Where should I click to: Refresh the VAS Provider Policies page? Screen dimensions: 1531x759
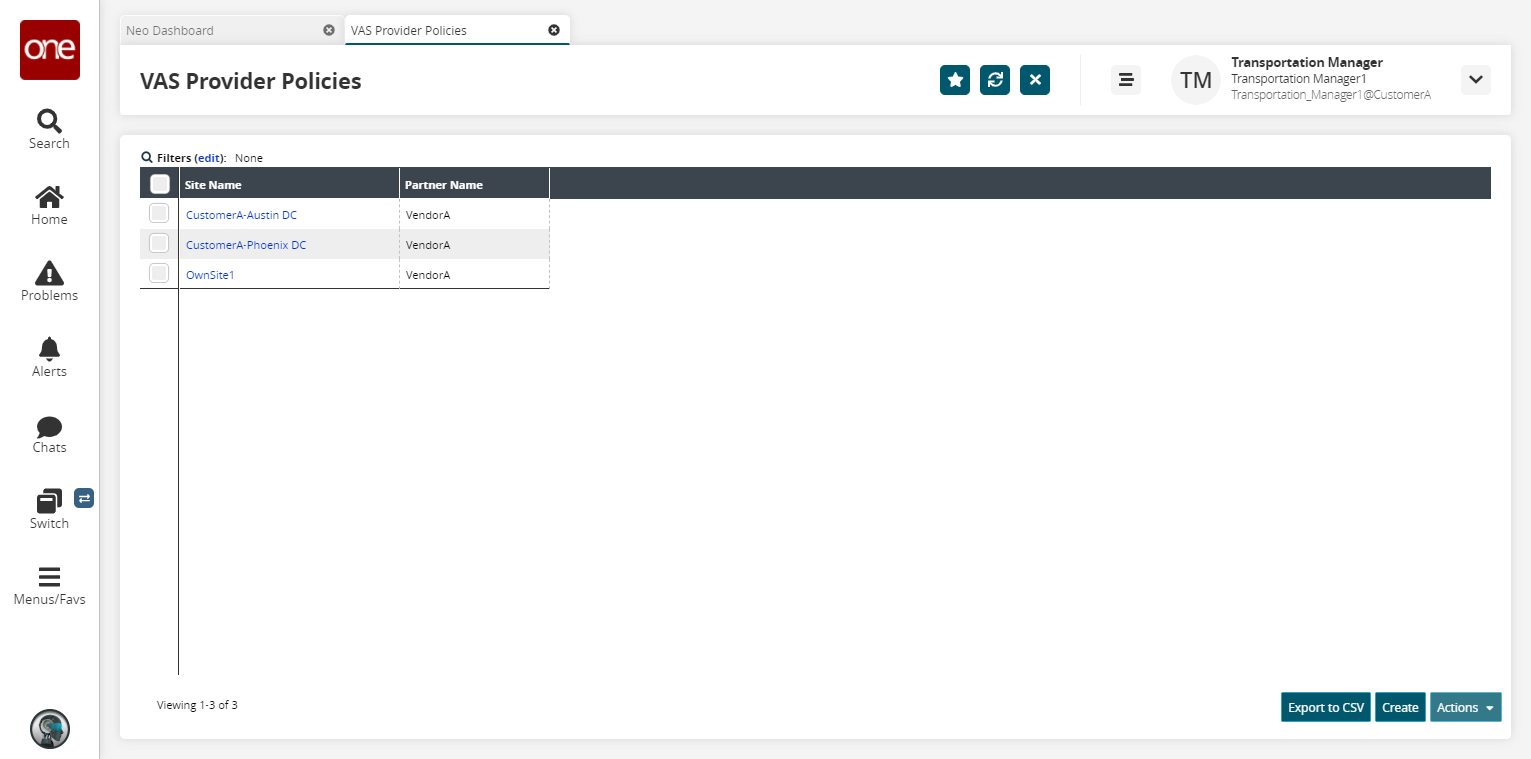[995, 80]
